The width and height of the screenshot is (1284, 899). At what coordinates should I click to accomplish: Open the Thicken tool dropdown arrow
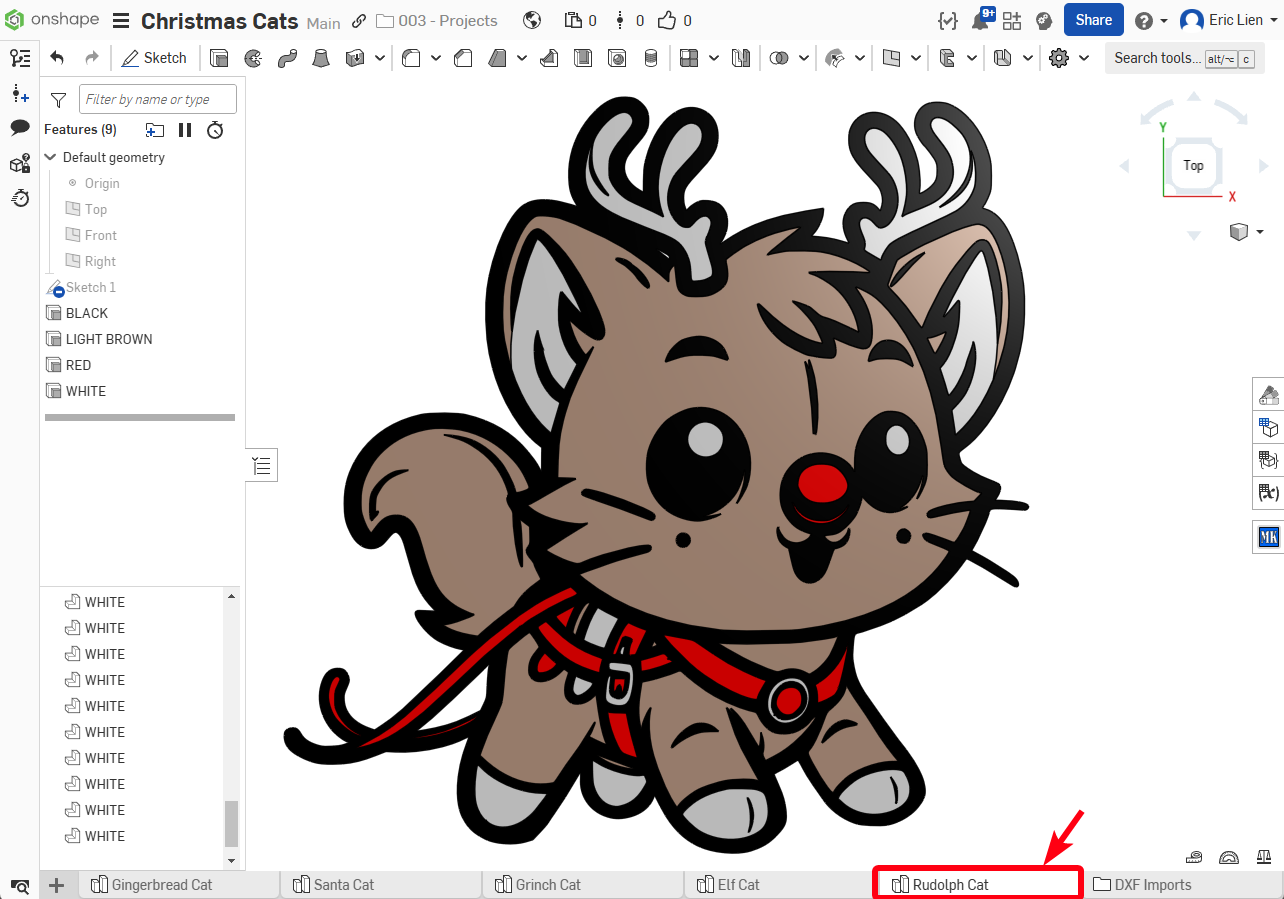380,58
